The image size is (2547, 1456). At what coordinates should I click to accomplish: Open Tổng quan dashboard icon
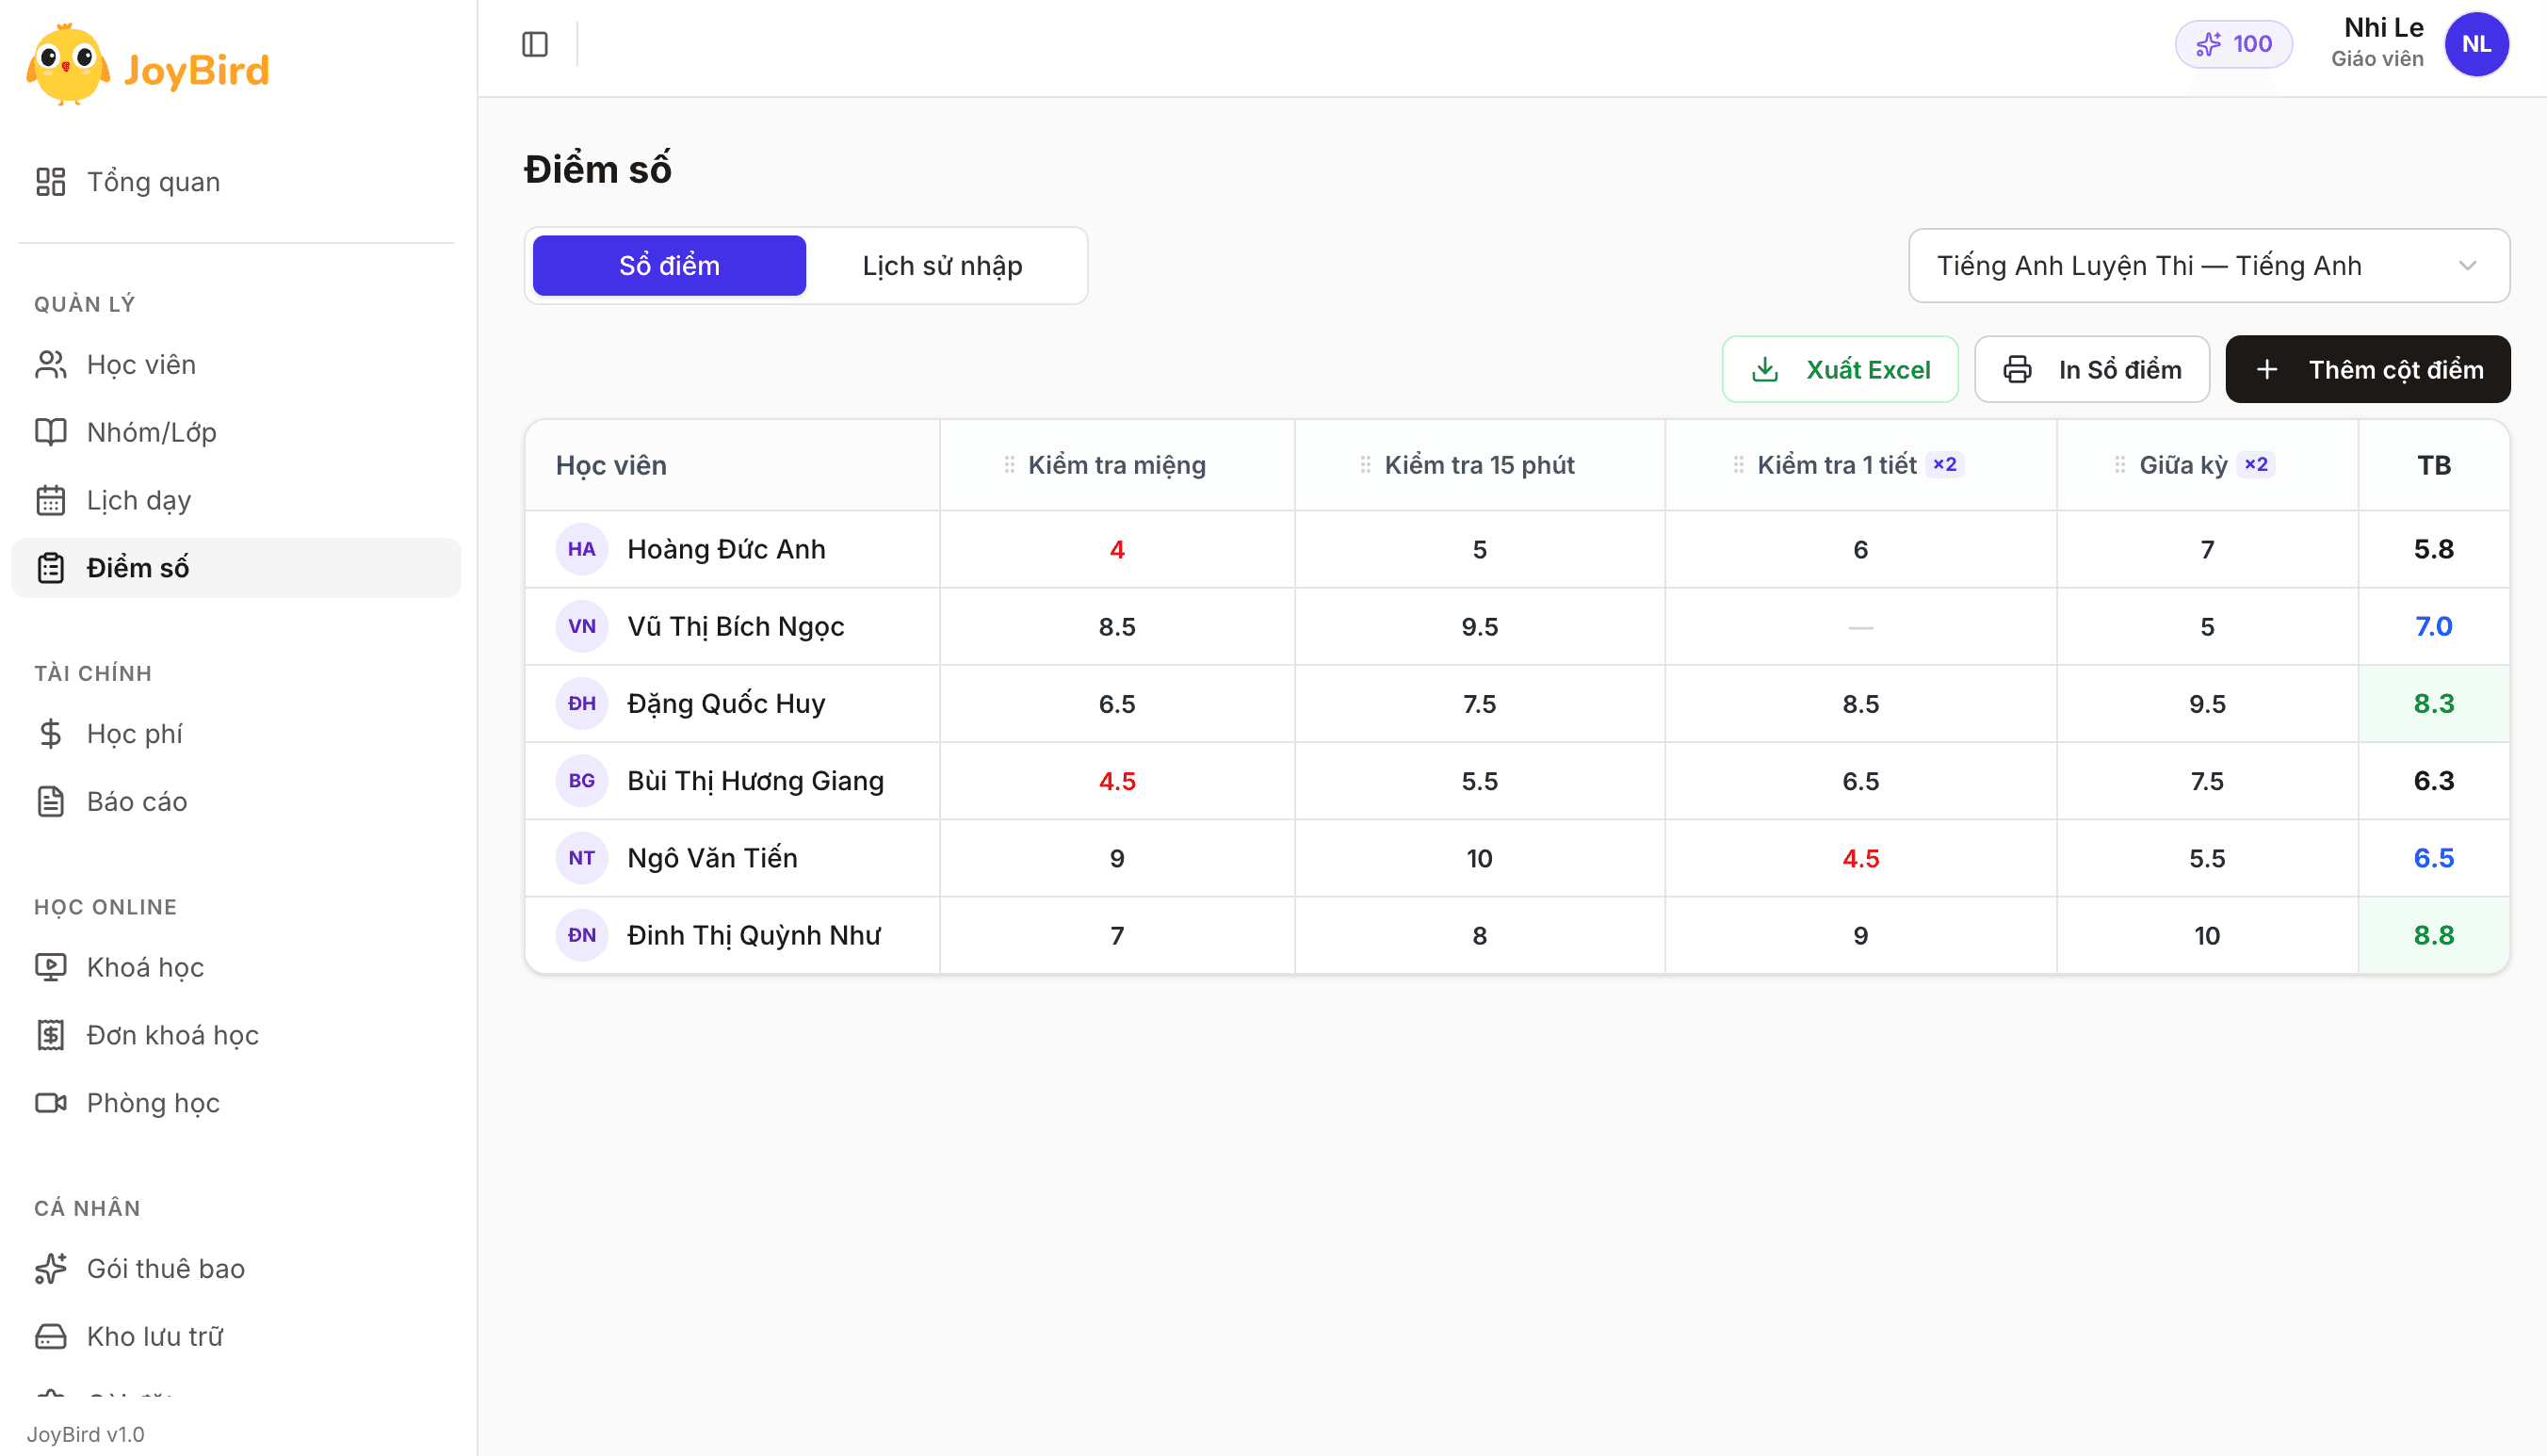[50, 182]
